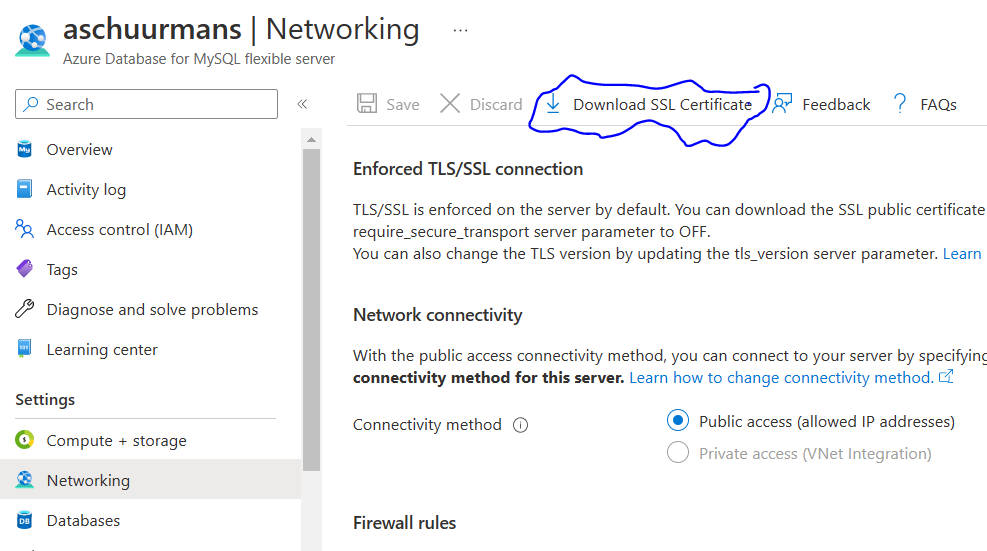Screen dimensions: 987x551
Task: Click the Databases DB icon
Action: 25,520
